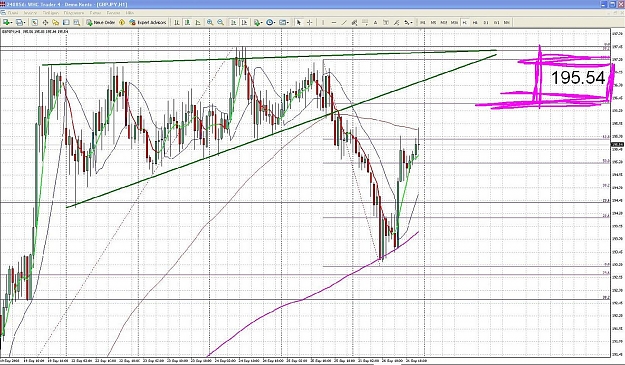The image size is (625, 365).
Task: Switch timeframe to M15
Action: [444, 22]
